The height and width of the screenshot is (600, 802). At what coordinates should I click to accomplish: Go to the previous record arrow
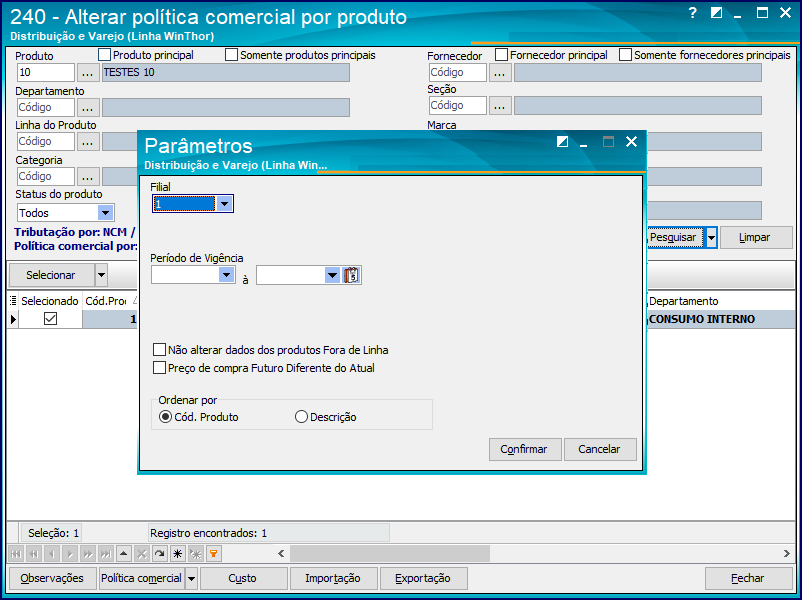tap(52, 554)
